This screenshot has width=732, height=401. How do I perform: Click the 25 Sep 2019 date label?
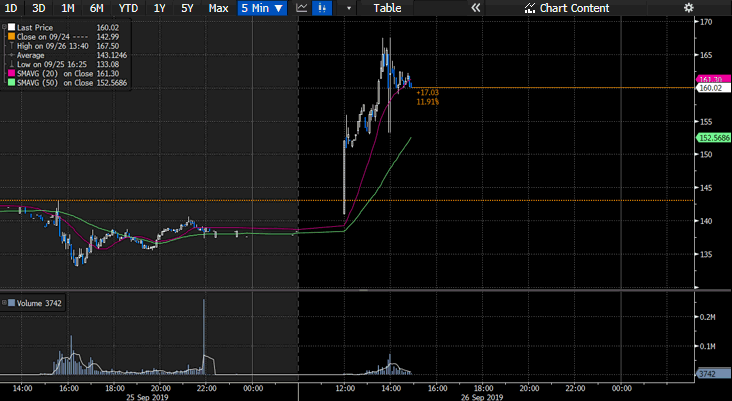click(147, 397)
